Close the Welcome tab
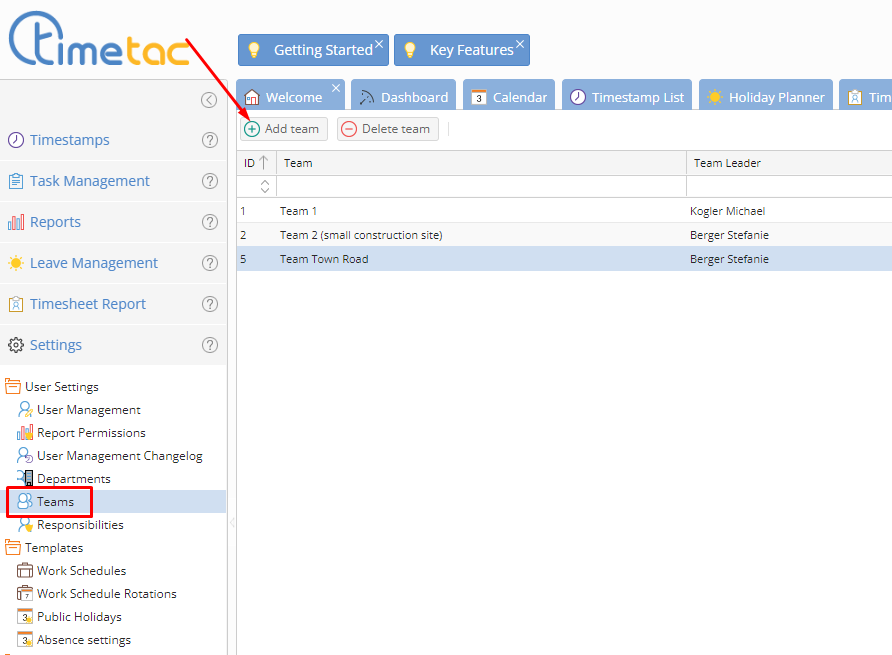This screenshot has height=655, width=892. 336,88
